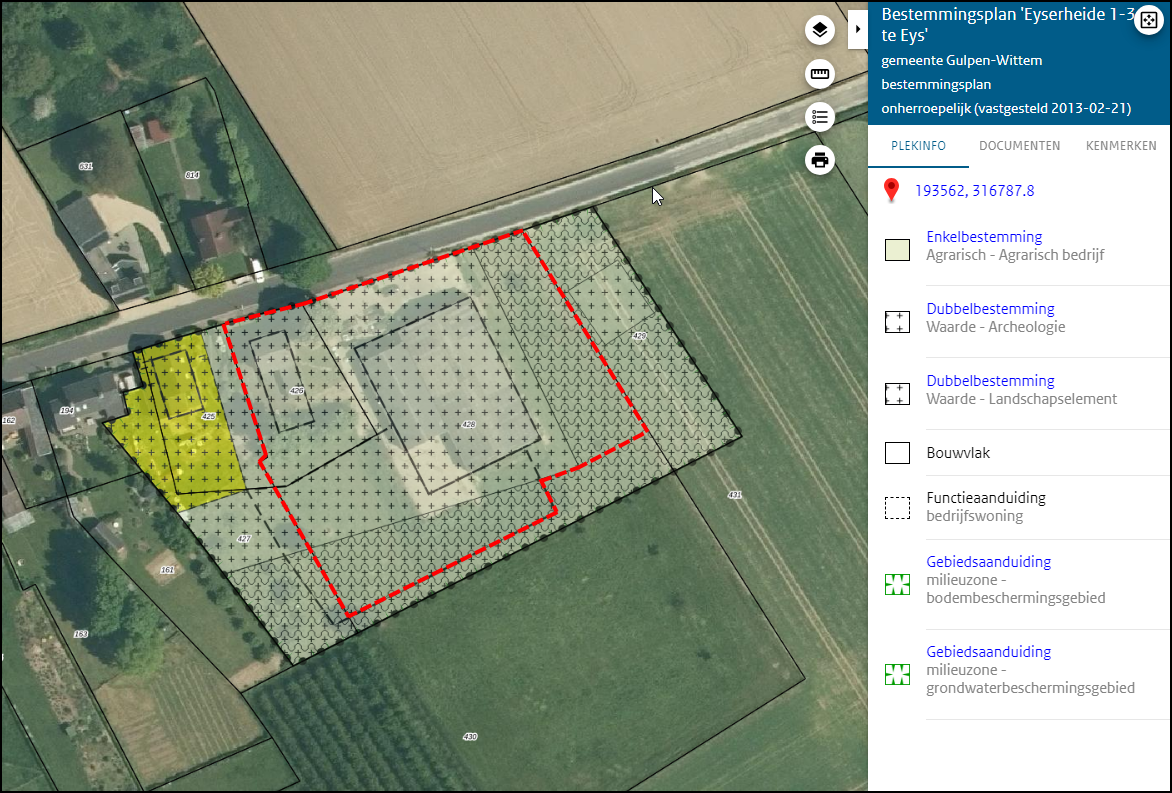Activate the ruler measurement tool
This screenshot has height=793, width=1172.
click(820, 74)
